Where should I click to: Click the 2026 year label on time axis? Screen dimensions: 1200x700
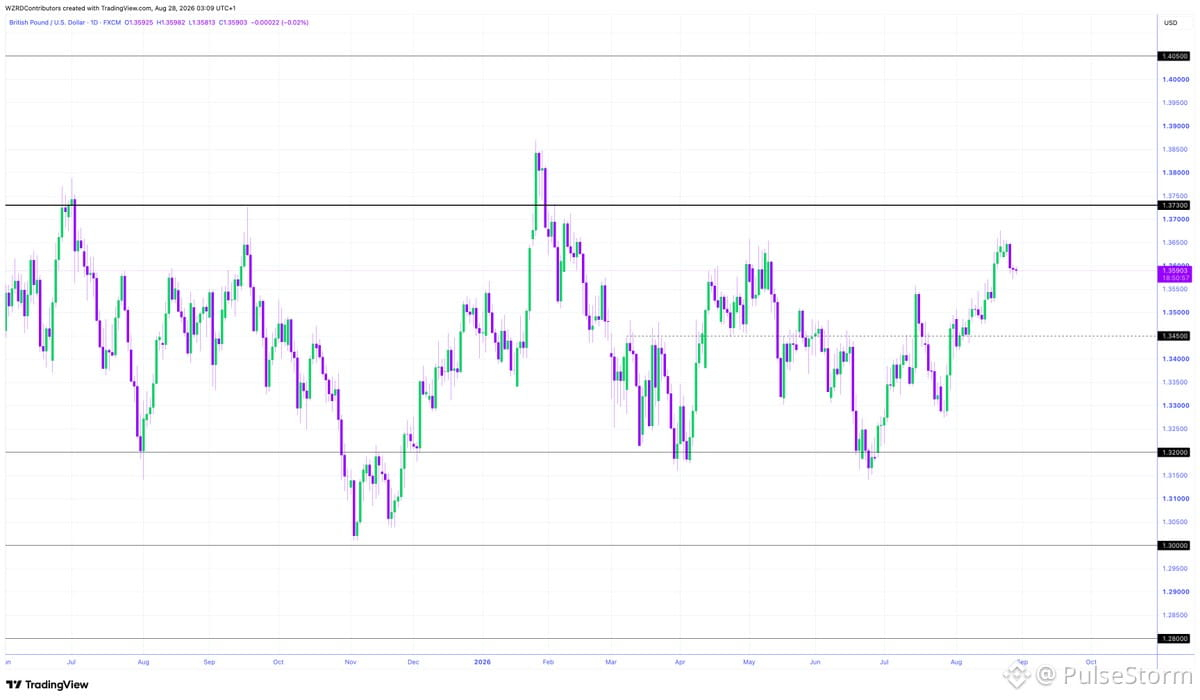coord(482,662)
